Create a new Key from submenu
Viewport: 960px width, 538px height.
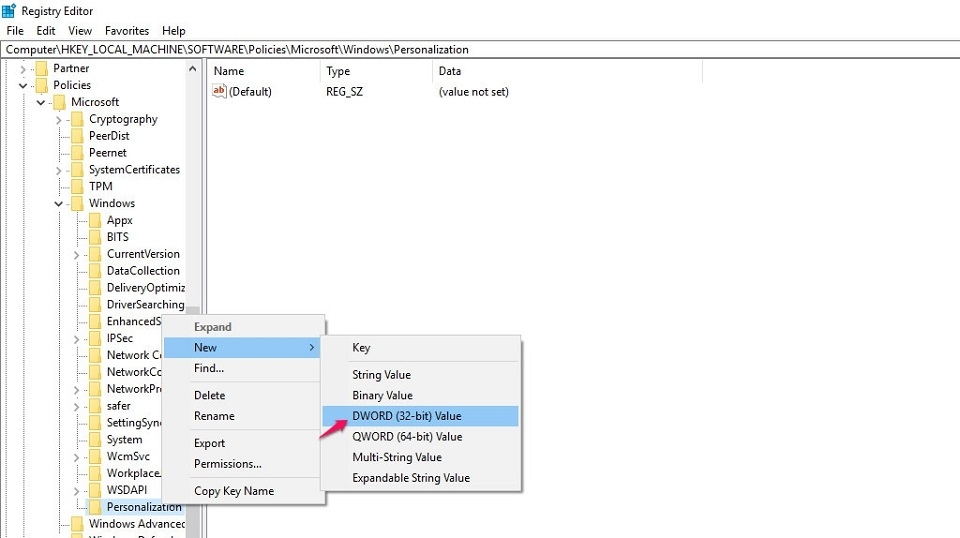click(421, 348)
